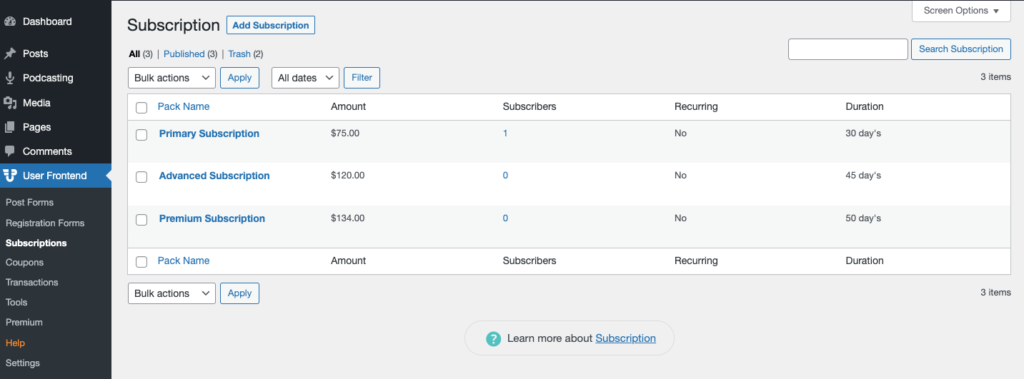Open the top Bulk actions dropdown
The width and height of the screenshot is (1024, 379).
(172, 78)
